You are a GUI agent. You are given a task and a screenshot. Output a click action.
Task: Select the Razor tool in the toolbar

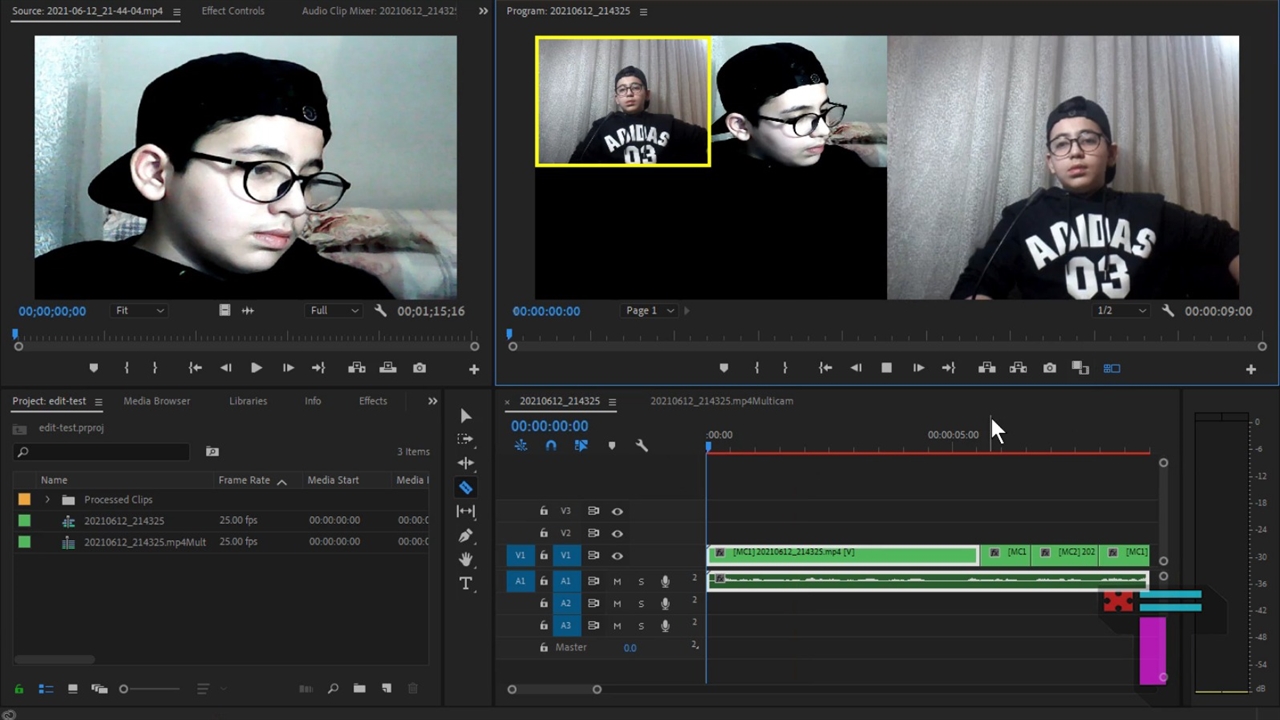tap(466, 488)
